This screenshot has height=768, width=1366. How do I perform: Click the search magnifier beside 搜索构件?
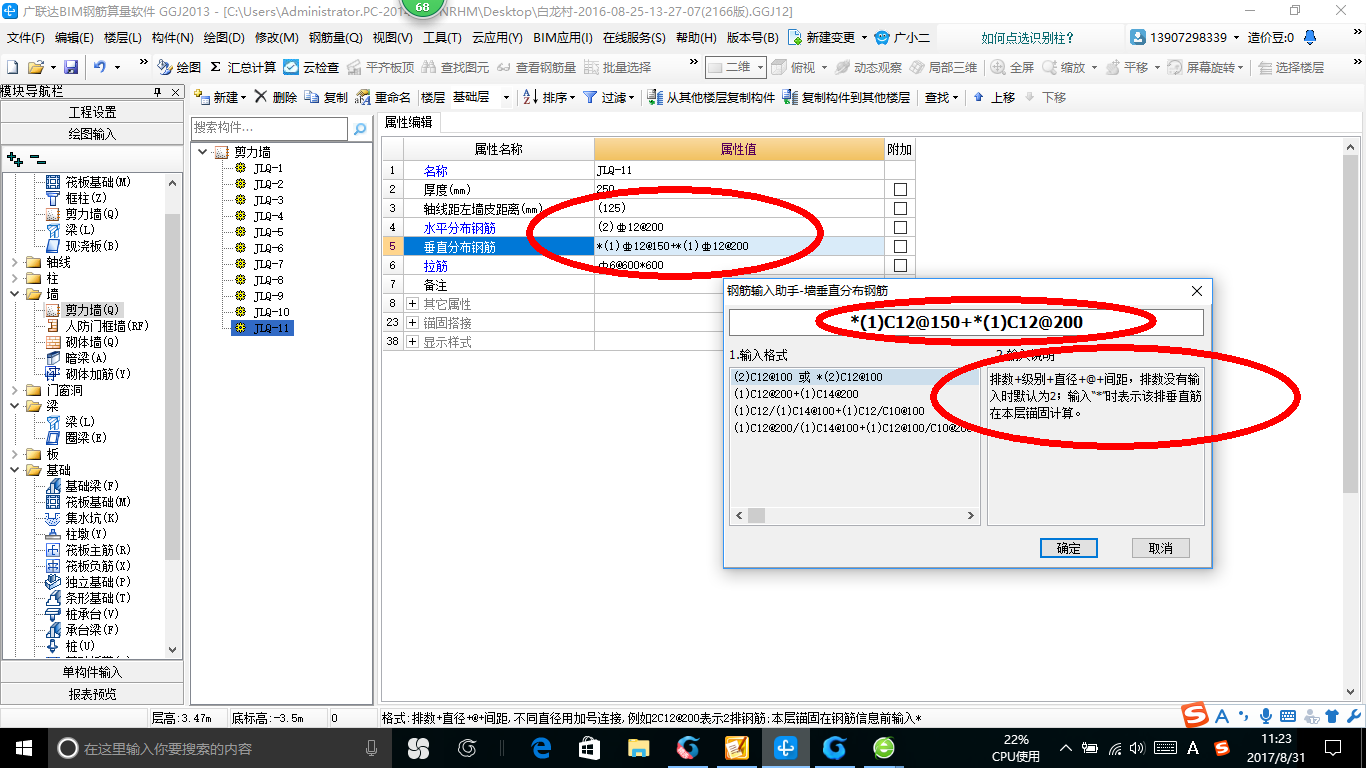pyautogui.click(x=360, y=129)
